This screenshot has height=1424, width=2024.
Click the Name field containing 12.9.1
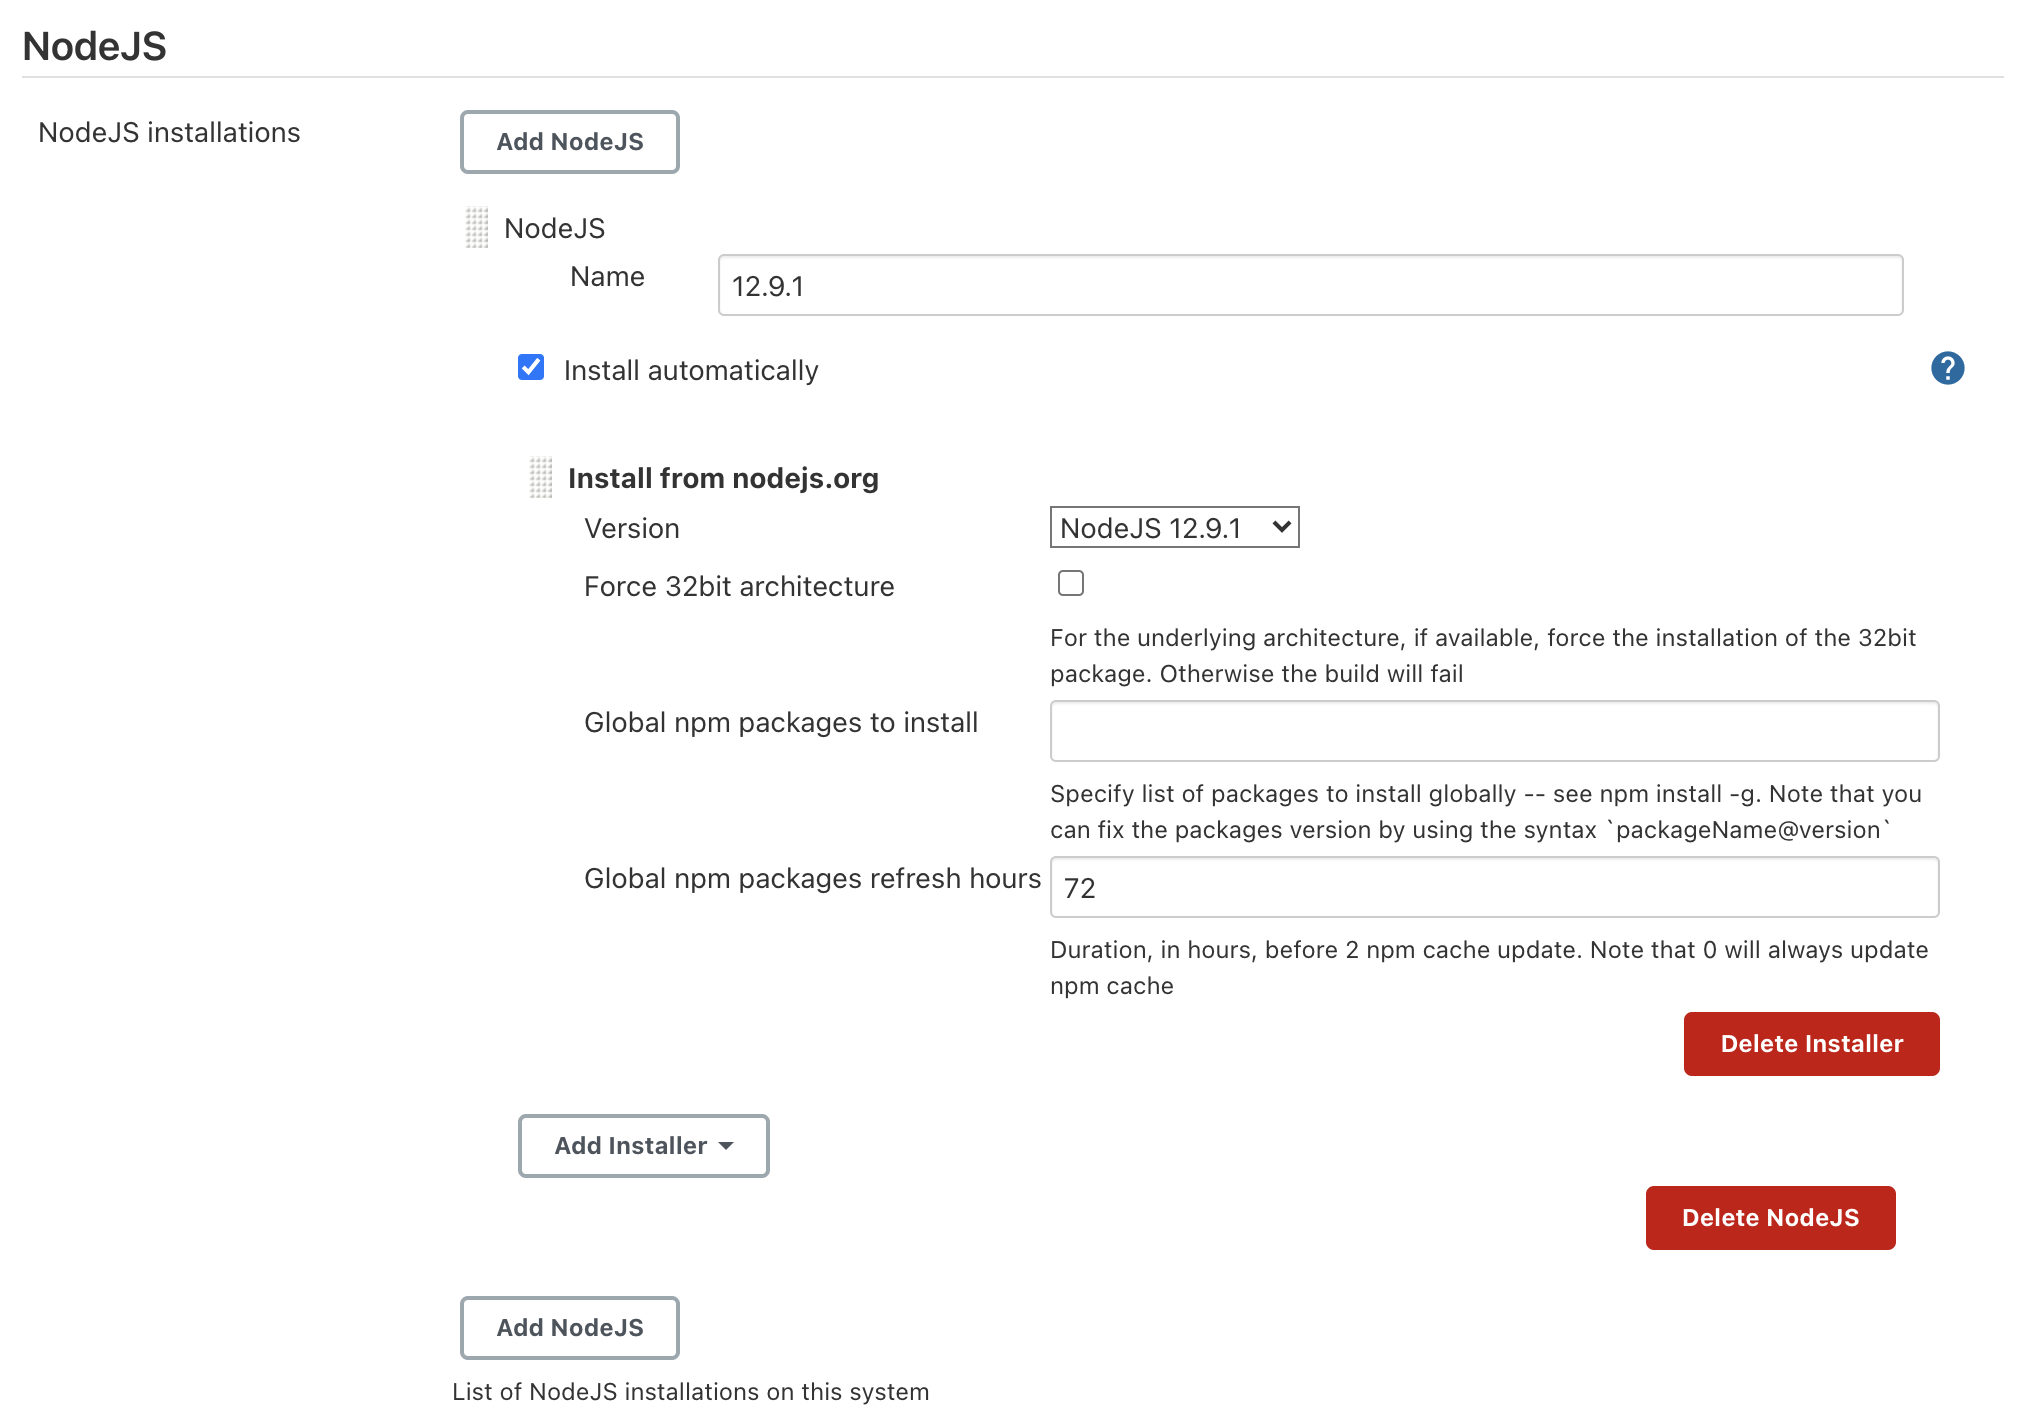pyautogui.click(x=1309, y=286)
